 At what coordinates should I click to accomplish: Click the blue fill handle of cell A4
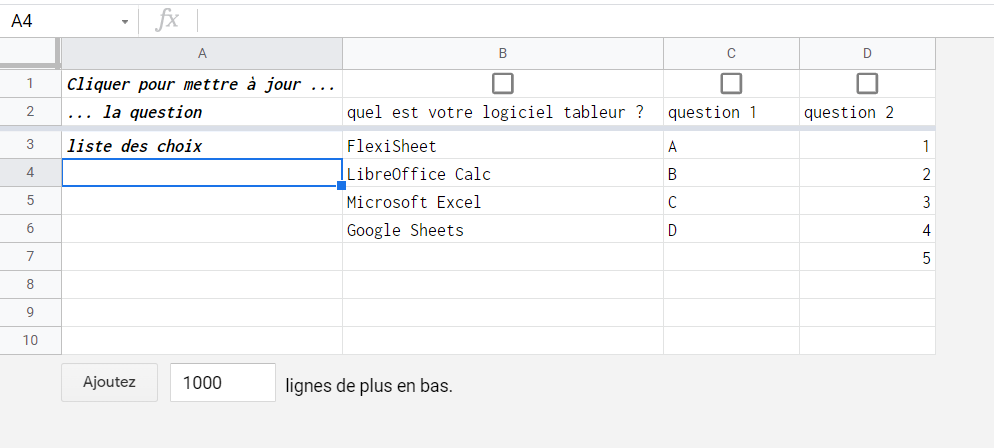click(342, 186)
